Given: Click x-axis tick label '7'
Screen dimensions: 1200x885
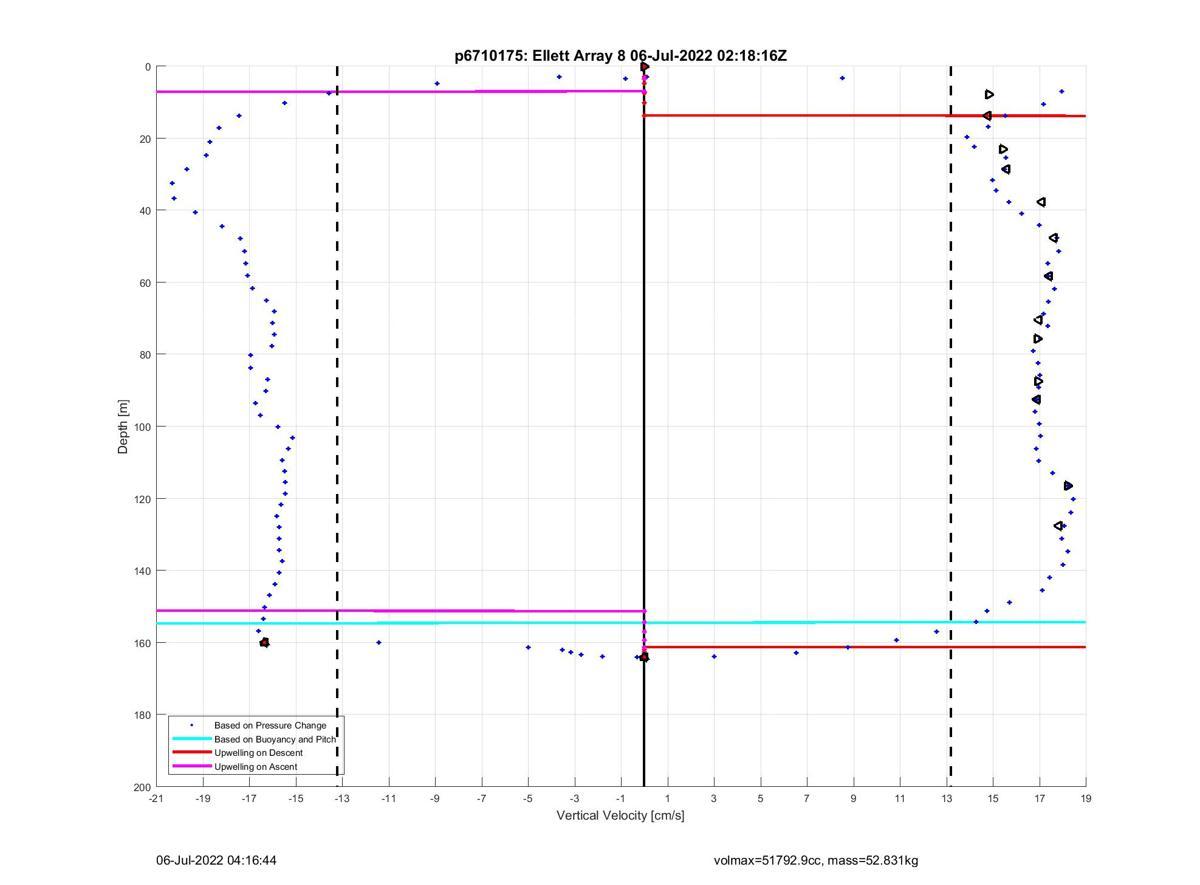Looking at the screenshot, I should 807,798.
